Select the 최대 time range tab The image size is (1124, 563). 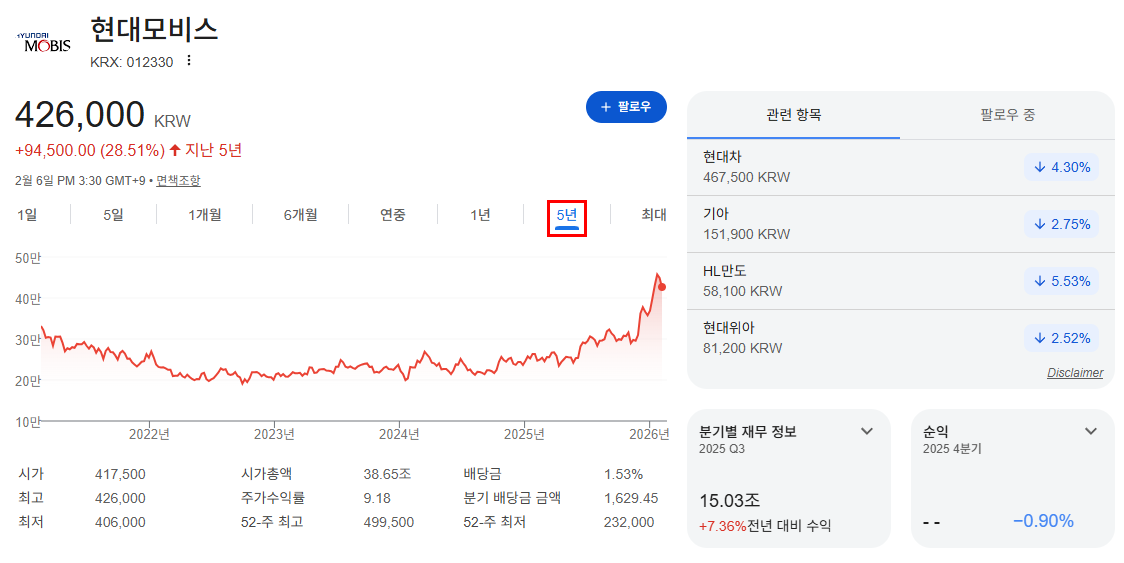(x=654, y=214)
